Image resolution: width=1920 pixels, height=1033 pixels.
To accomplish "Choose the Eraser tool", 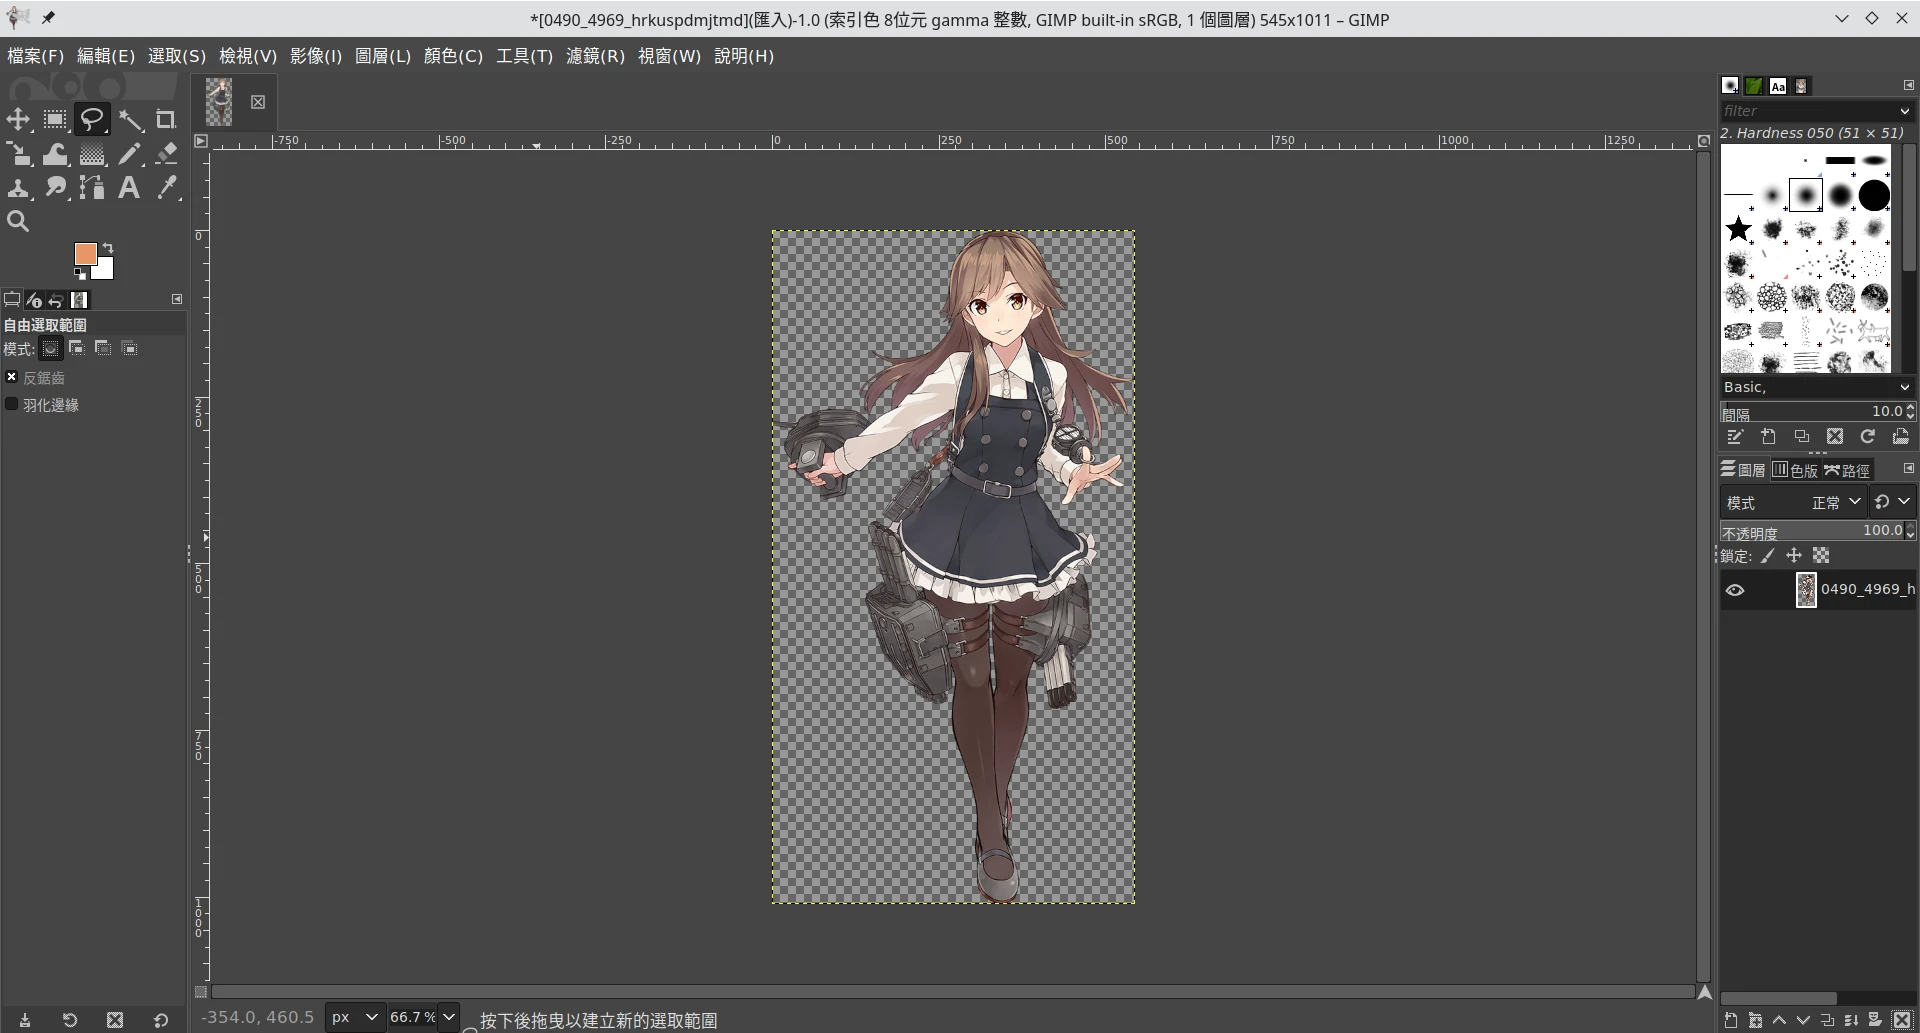I will (167, 154).
